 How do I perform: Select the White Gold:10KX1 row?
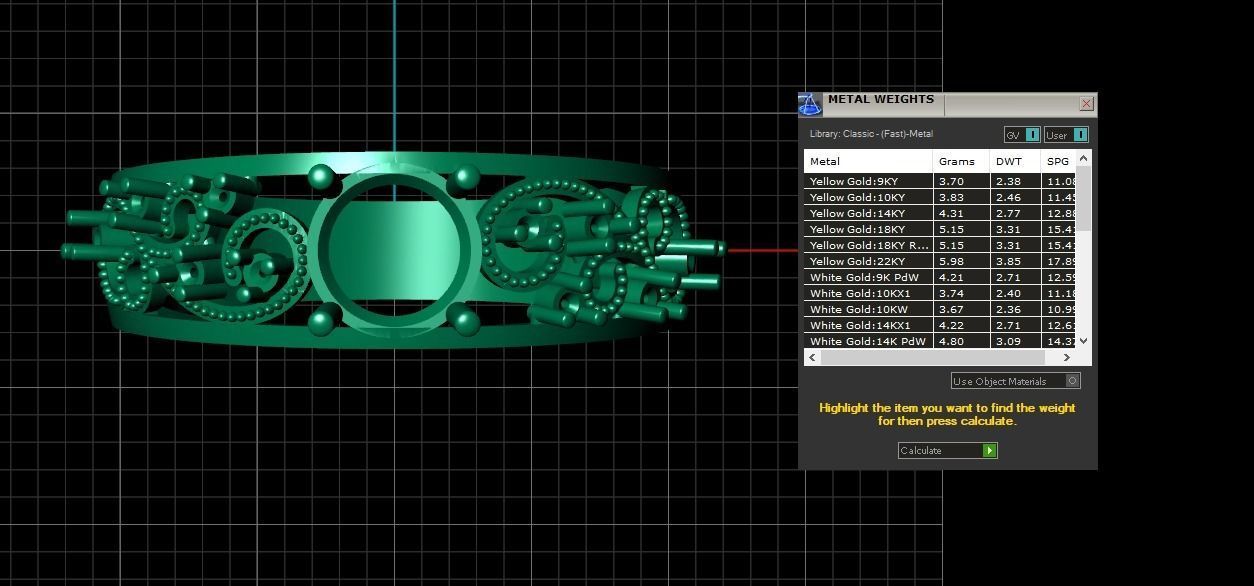click(x=940, y=293)
